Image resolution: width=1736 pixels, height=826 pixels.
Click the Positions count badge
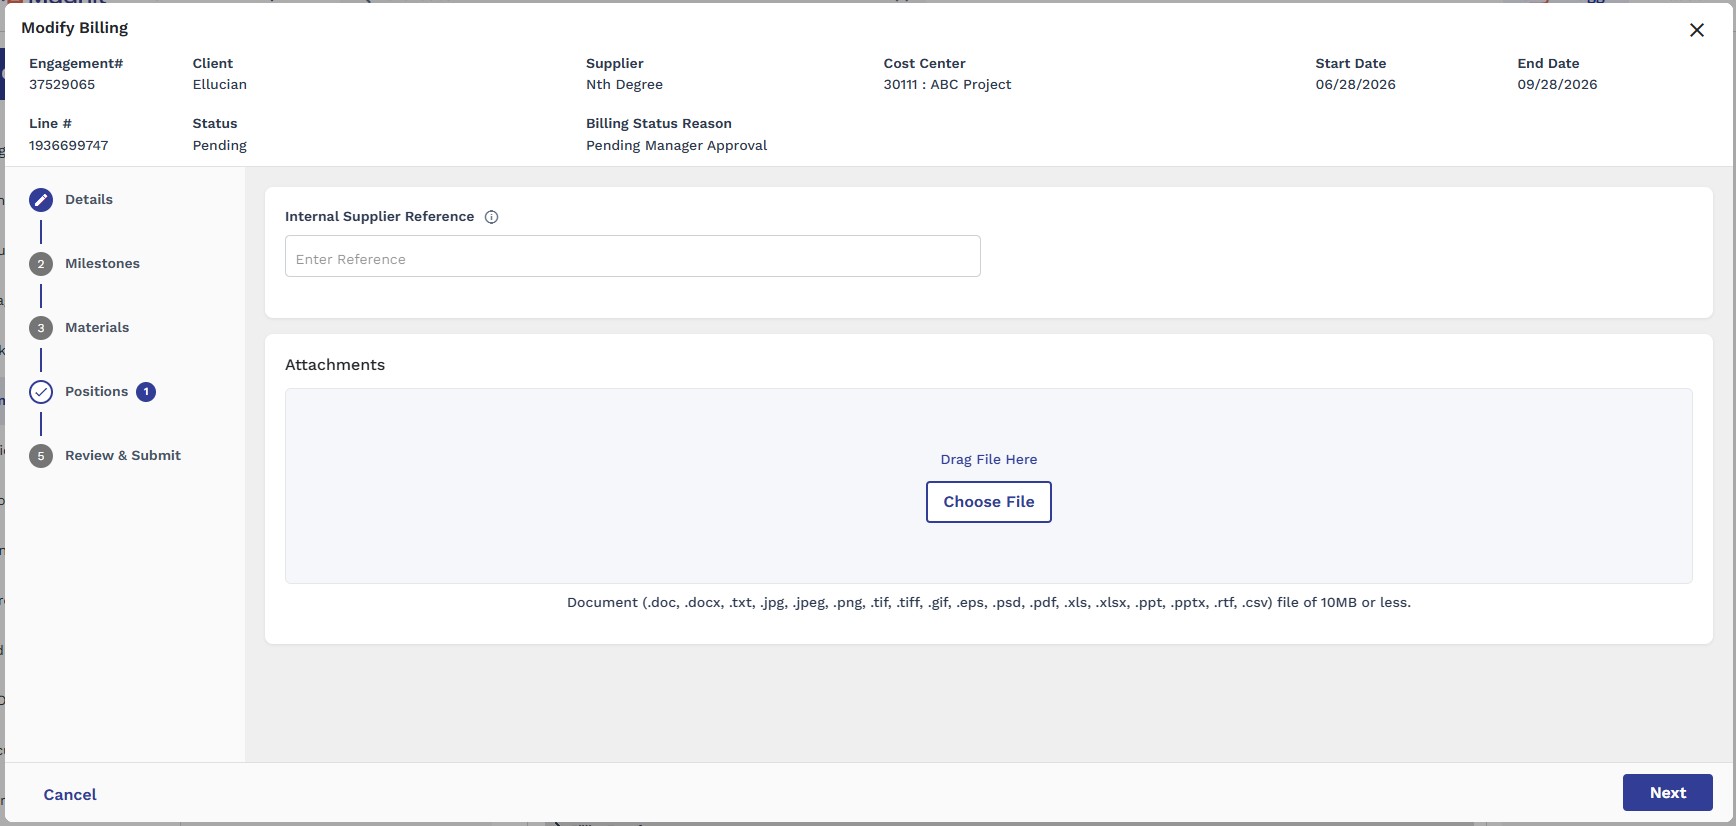[146, 392]
